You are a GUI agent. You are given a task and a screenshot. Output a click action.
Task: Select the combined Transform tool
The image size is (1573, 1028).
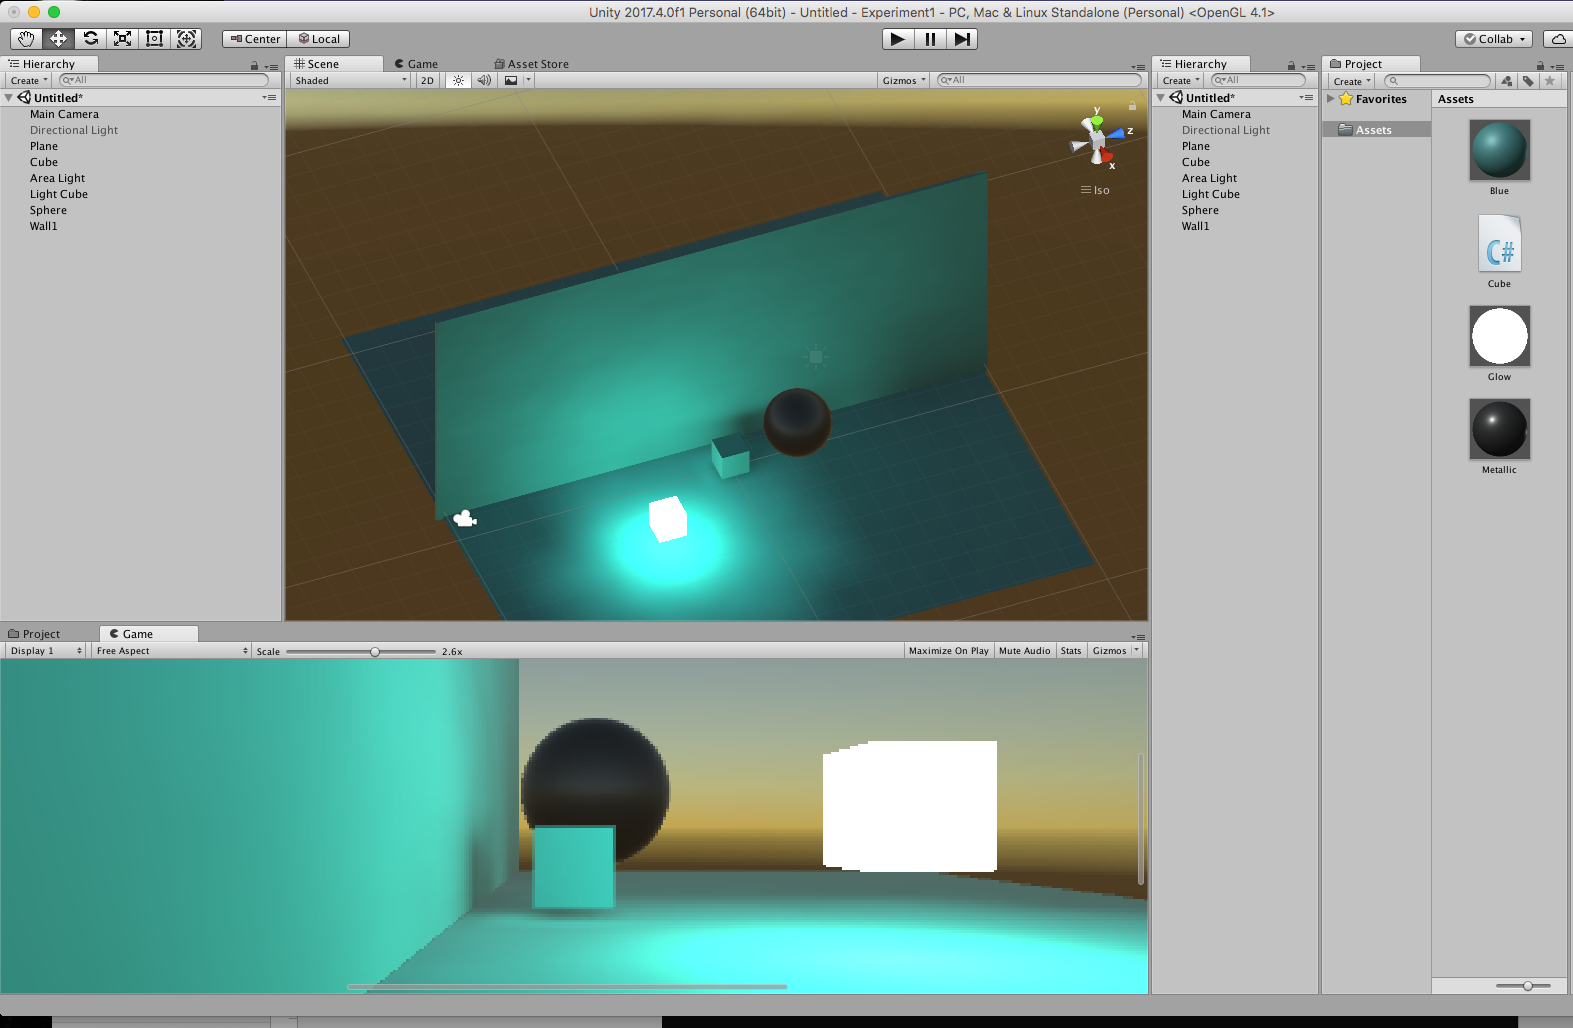click(186, 39)
